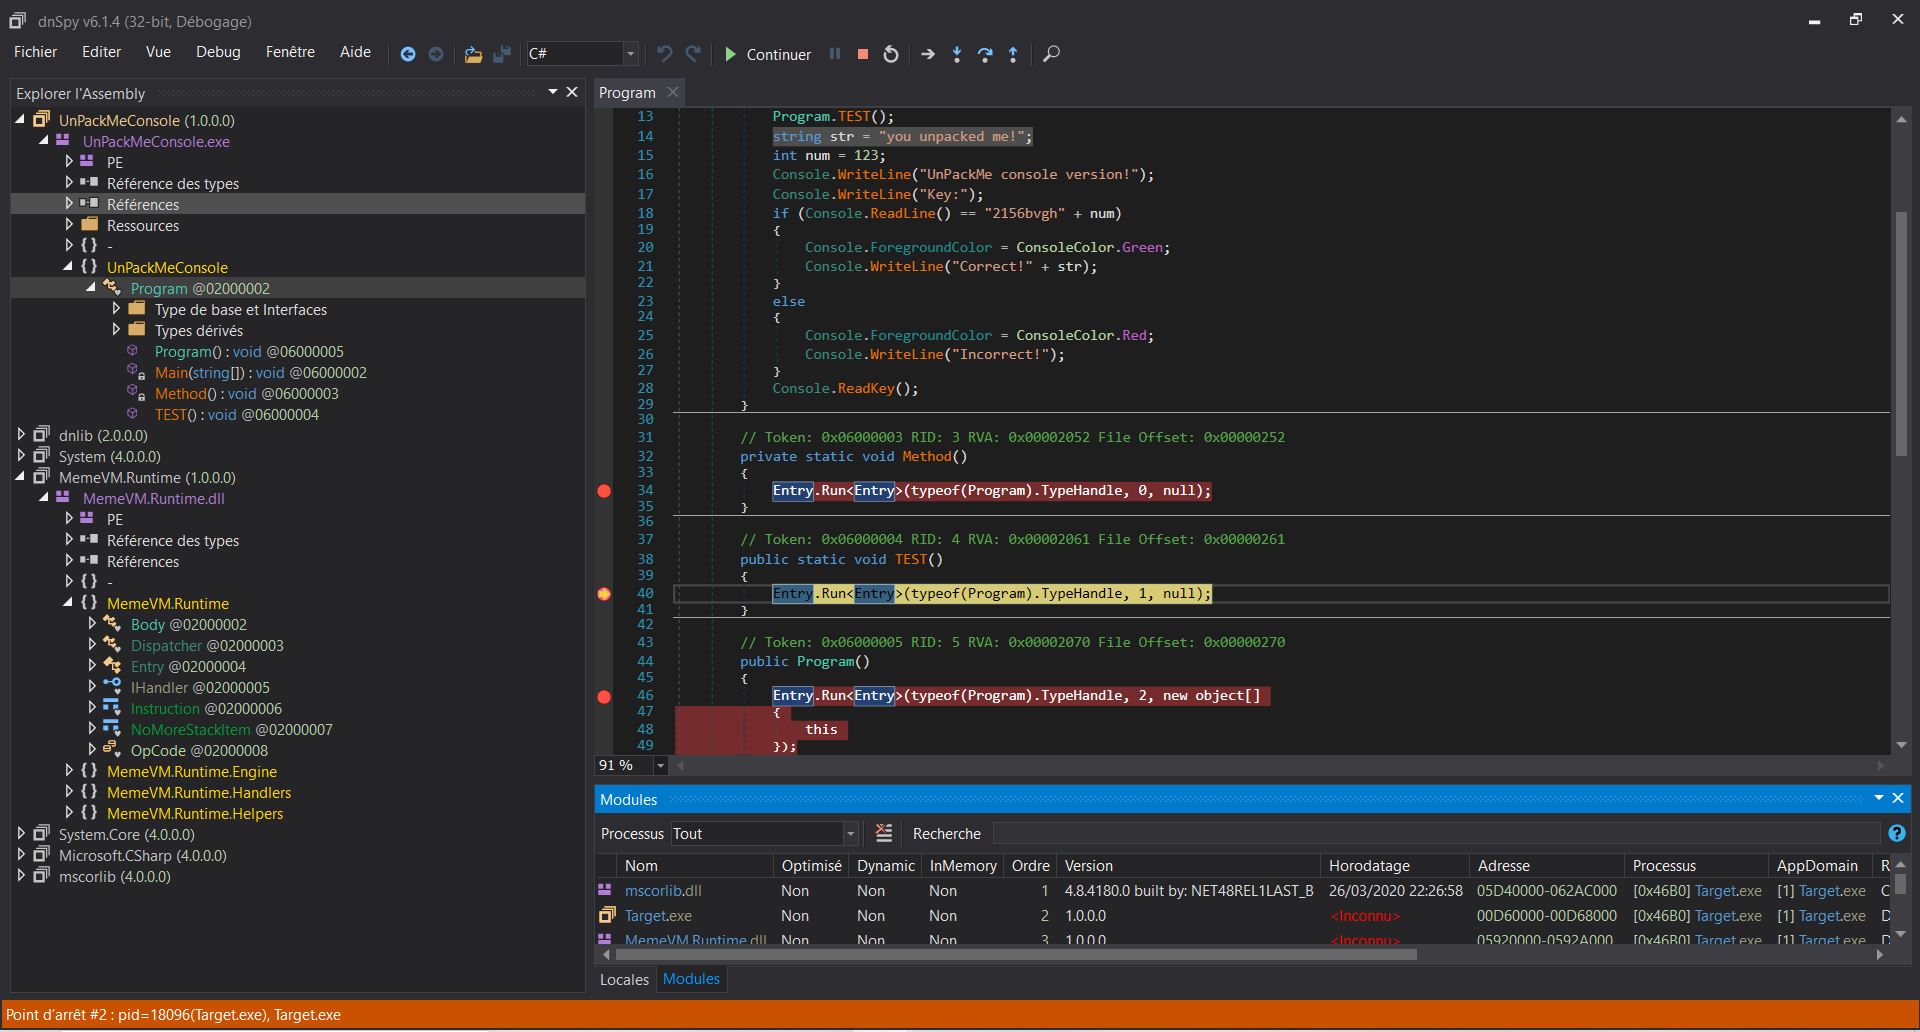
Task: Click the Stop debugging red square icon
Action: click(862, 54)
